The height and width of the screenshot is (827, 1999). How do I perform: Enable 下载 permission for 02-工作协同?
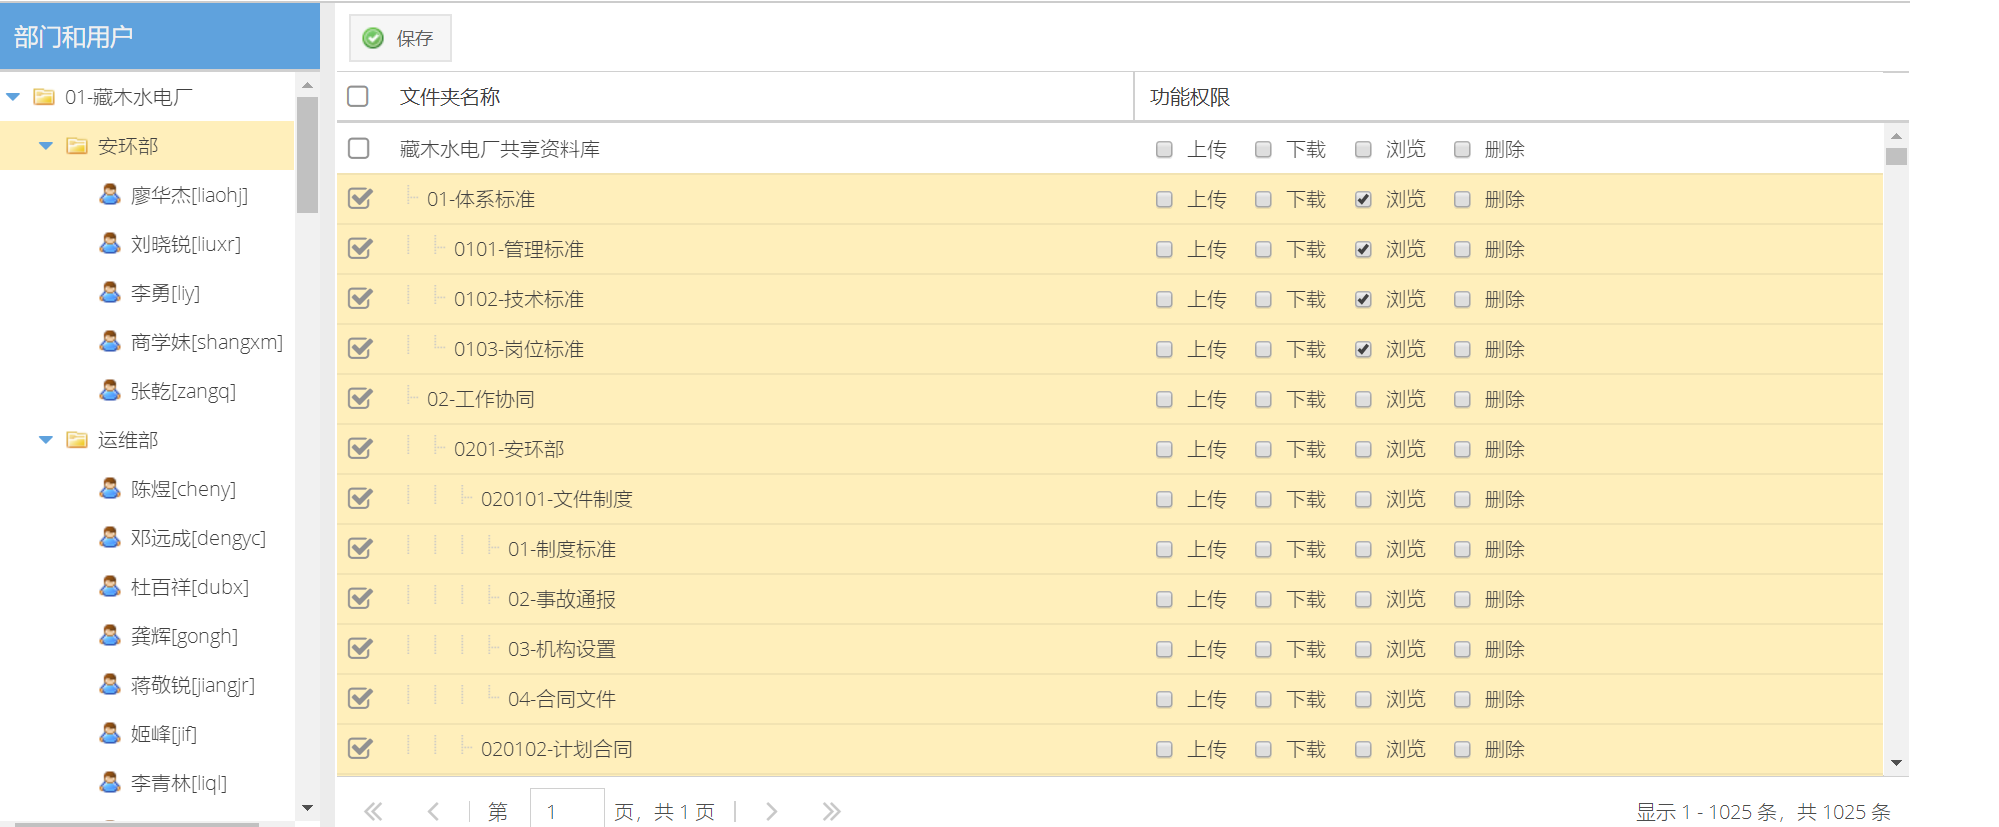(x=1263, y=399)
